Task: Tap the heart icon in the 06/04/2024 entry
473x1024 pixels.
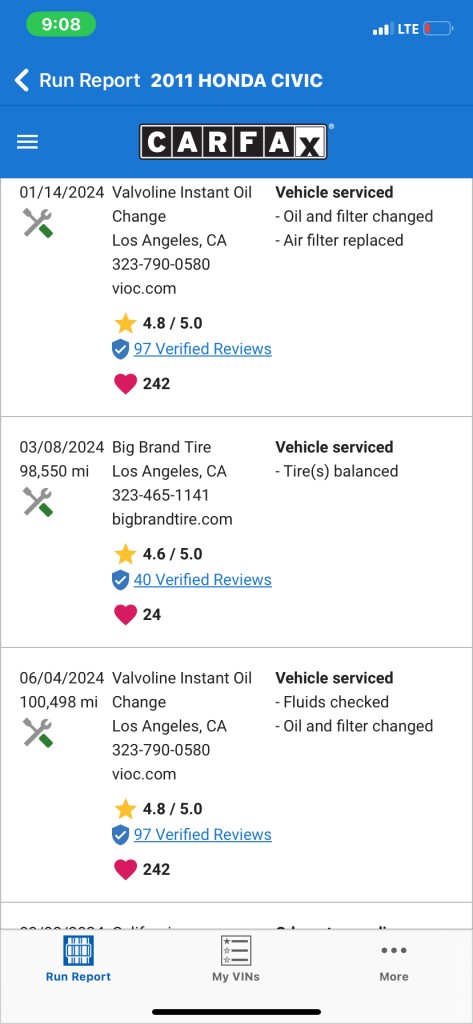Action: (x=125, y=869)
